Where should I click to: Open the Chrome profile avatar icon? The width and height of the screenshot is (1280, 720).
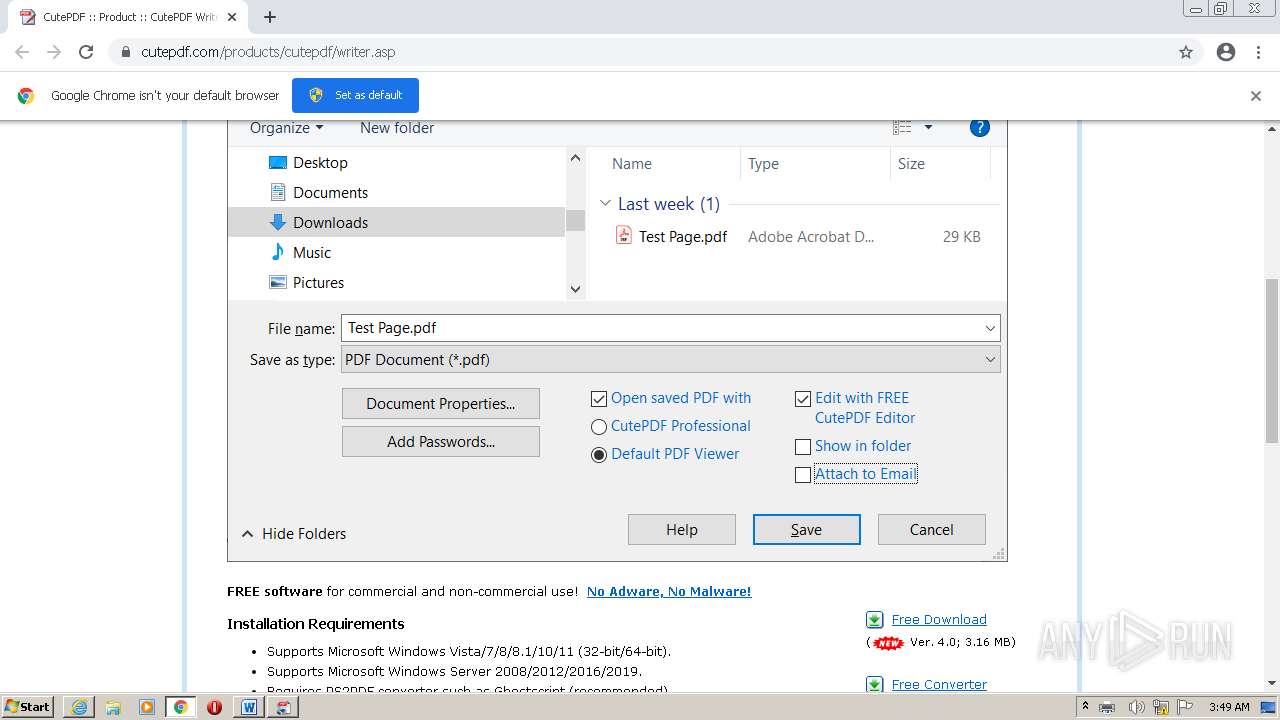tap(1226, 52)
